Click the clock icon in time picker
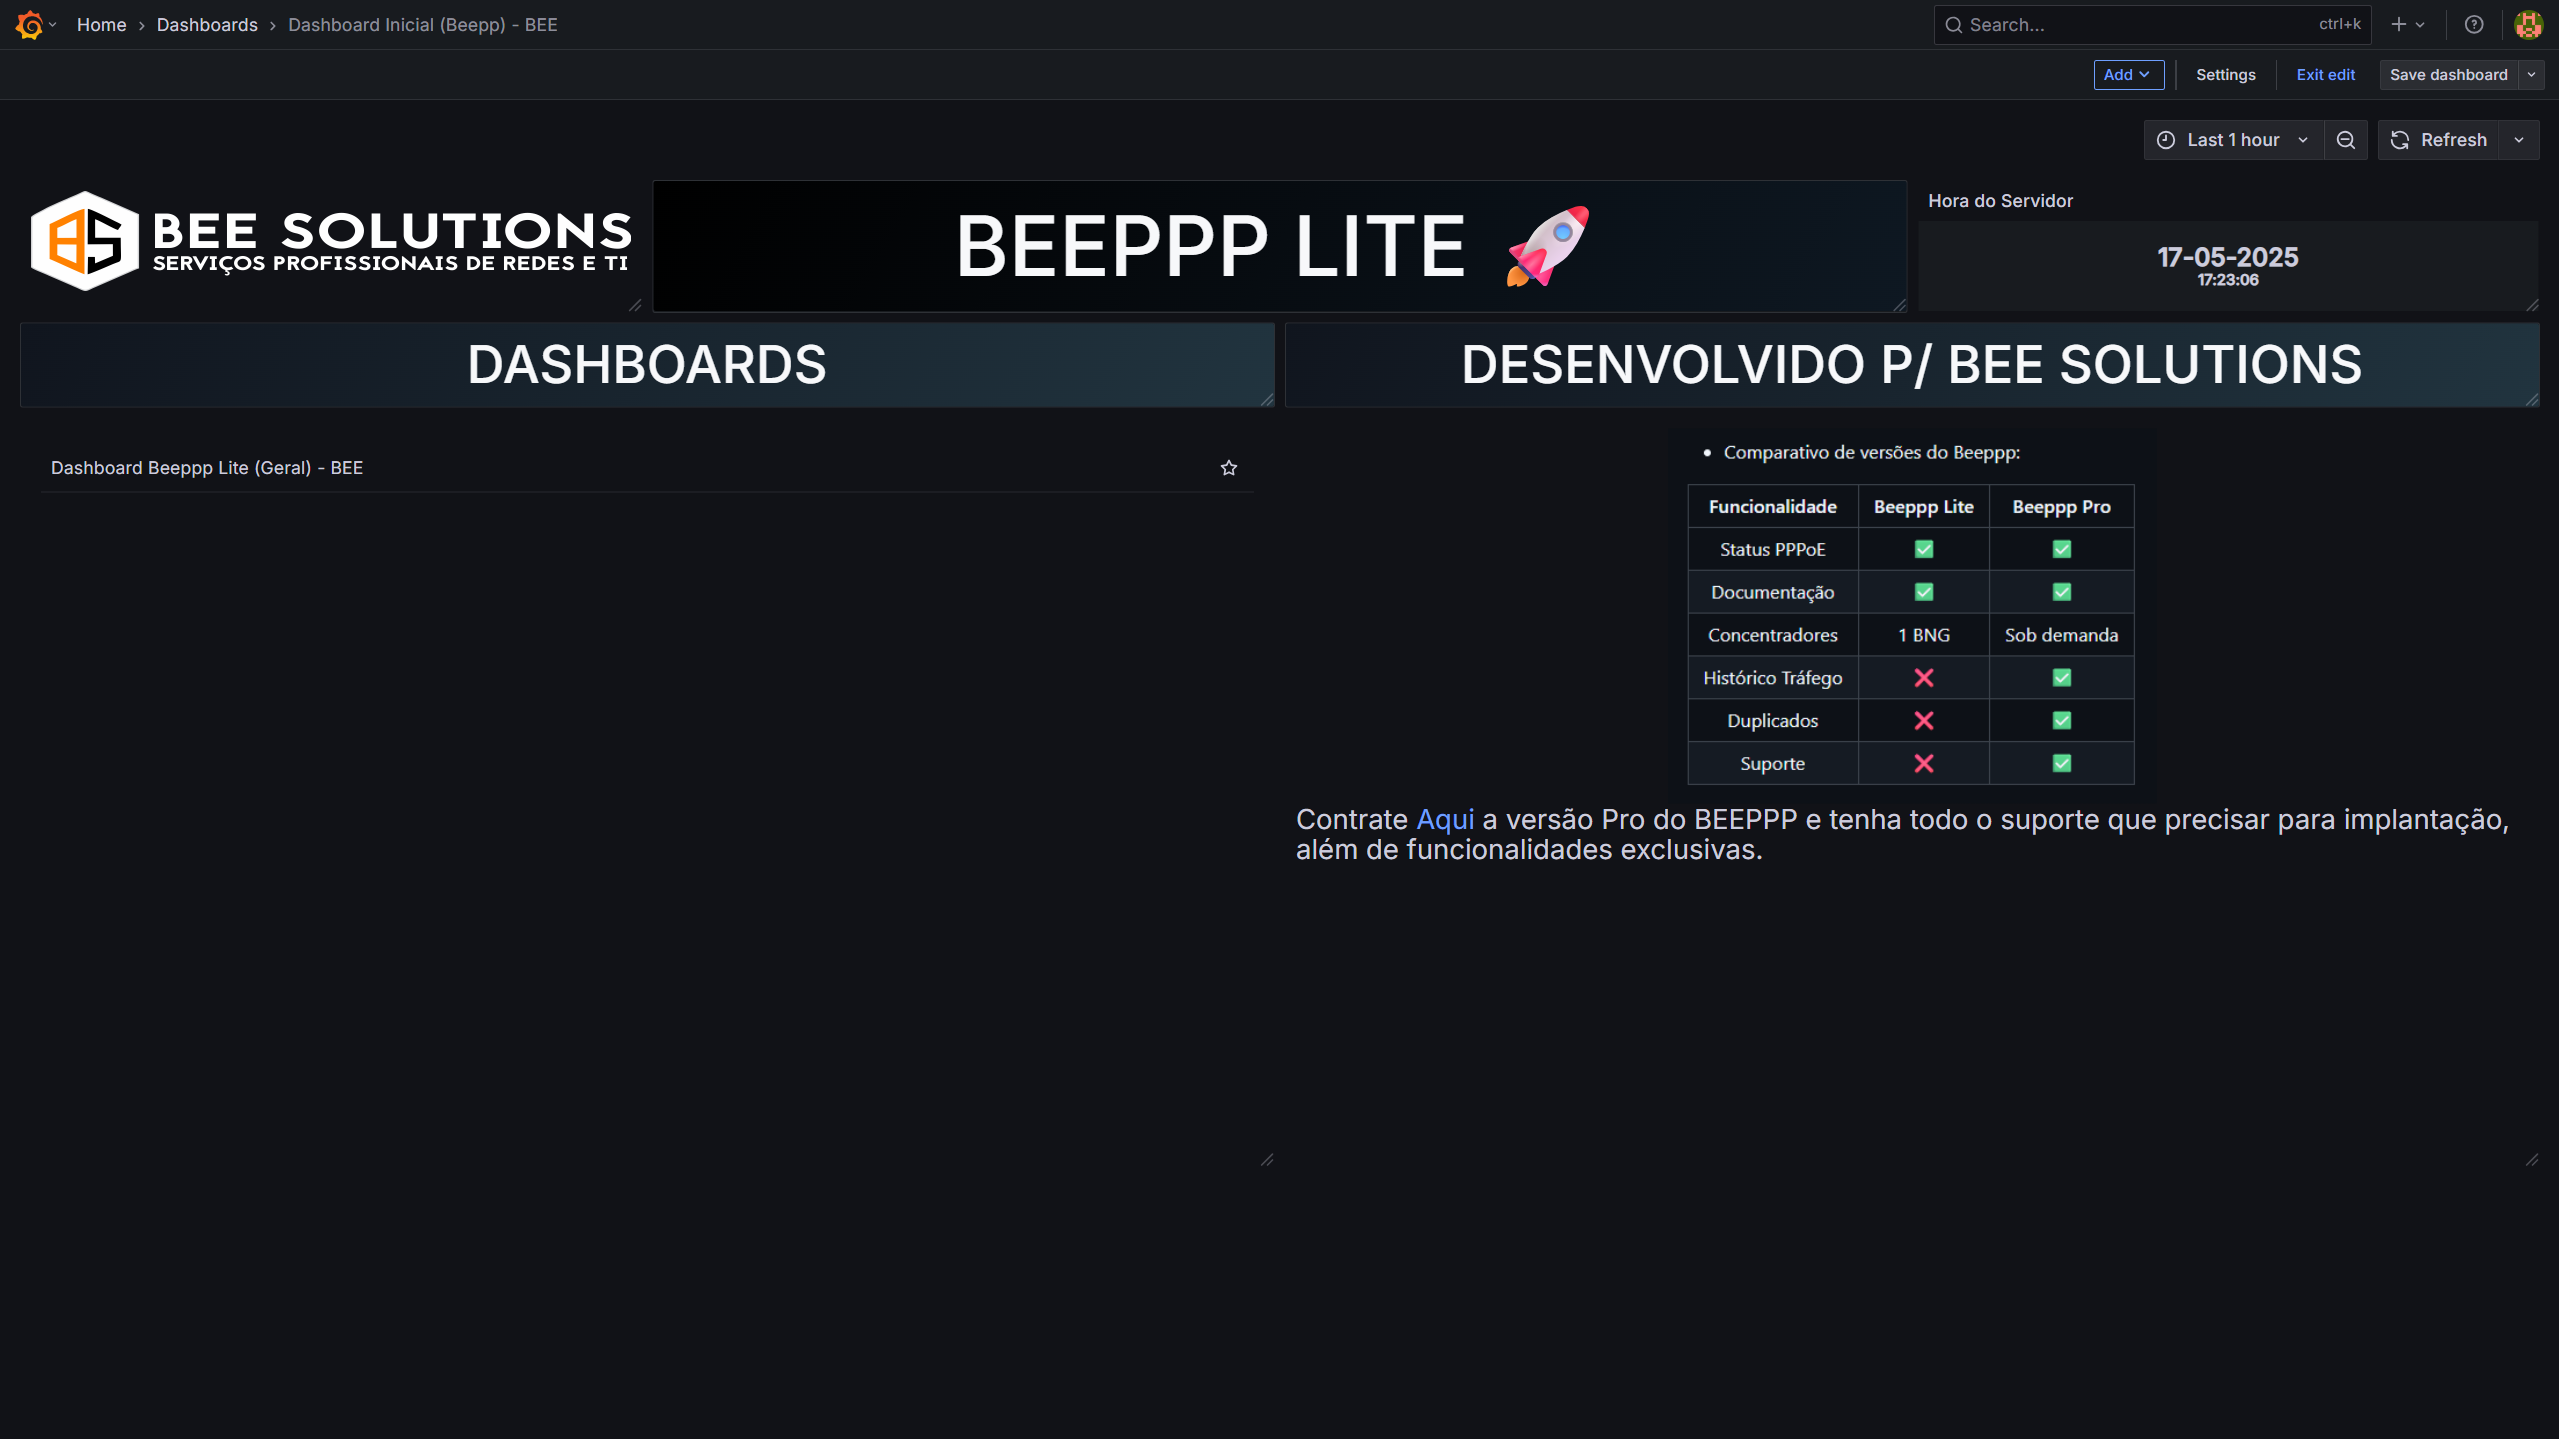The width and height of the screenshot is (2559, 1439). click(2165, 139)
